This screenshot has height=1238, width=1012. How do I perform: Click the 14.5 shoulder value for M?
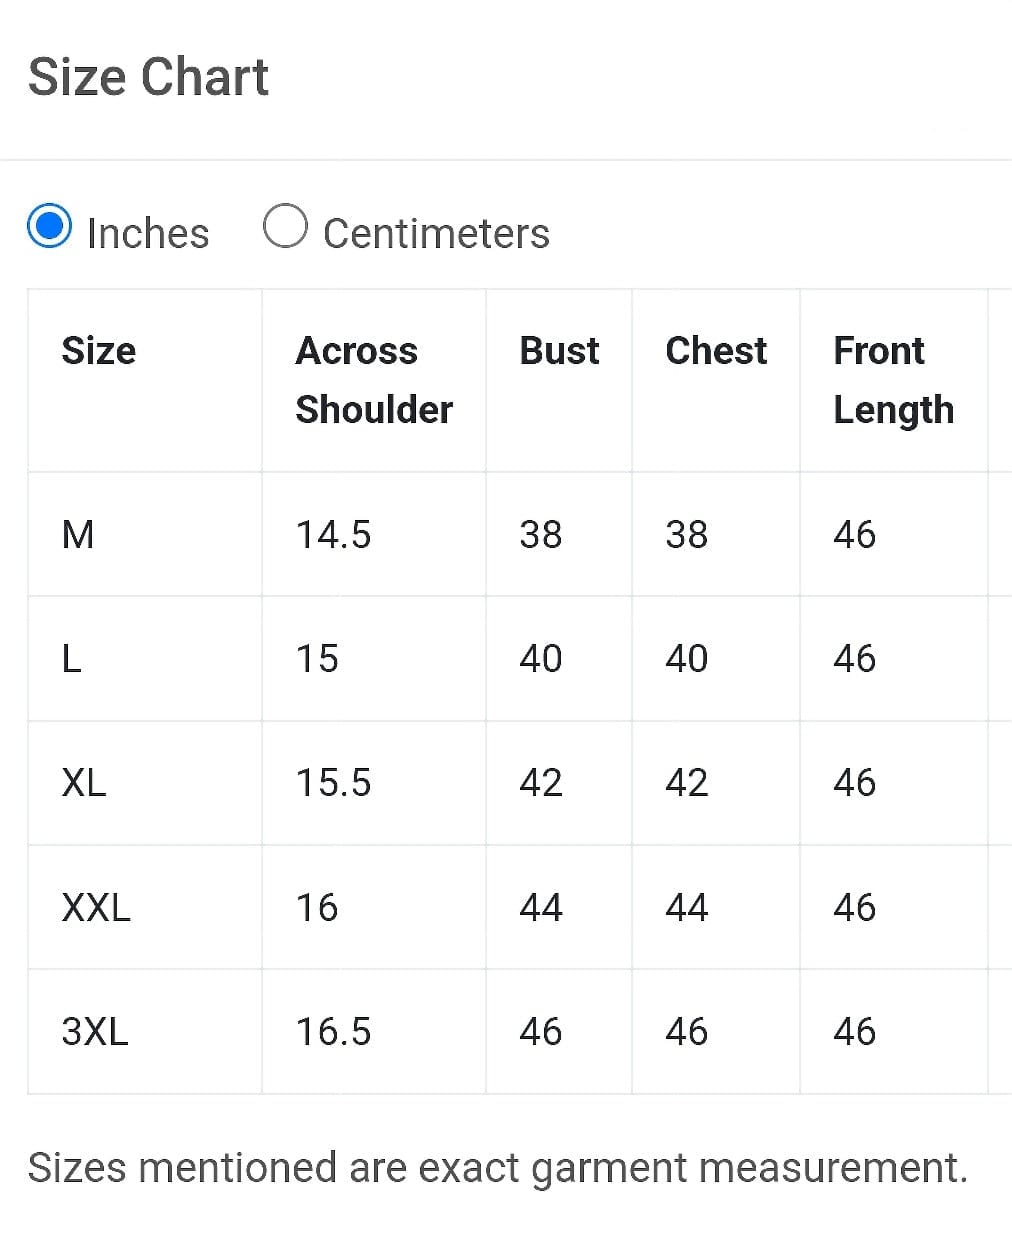(x=333, y=535)
